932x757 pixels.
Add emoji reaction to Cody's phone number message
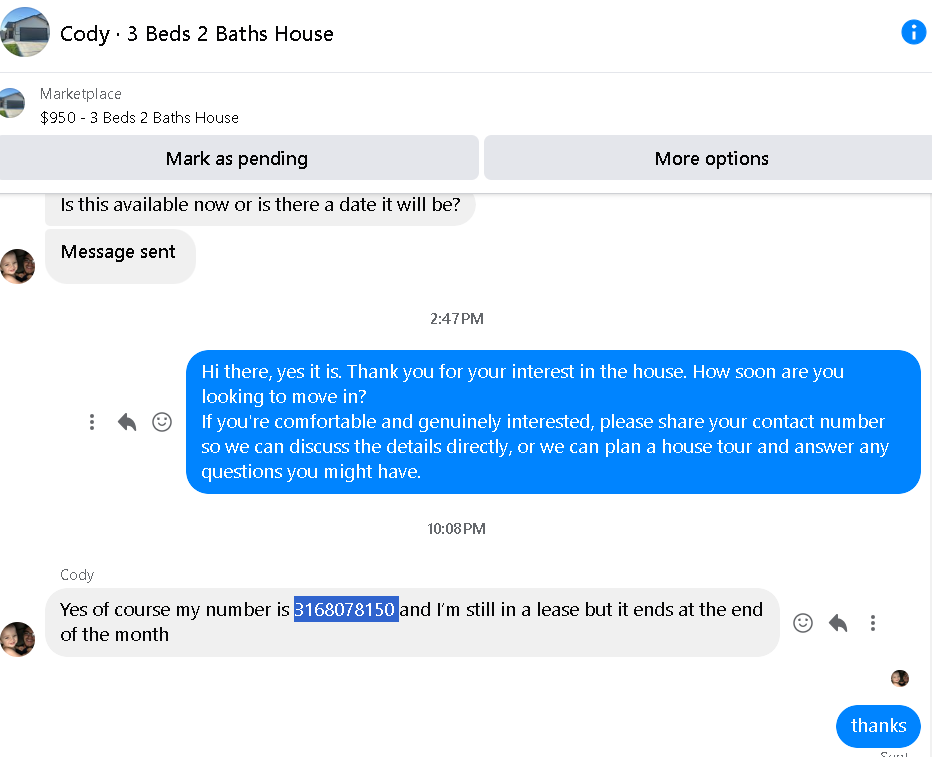click(x=802, y=623)
